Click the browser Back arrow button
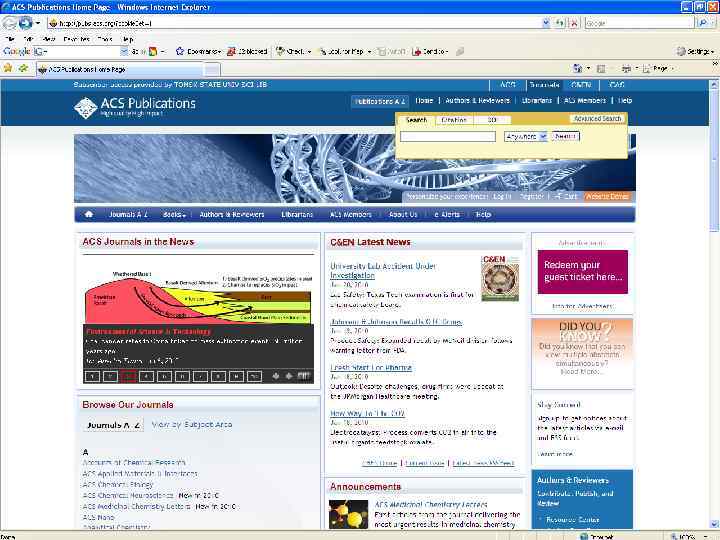 pos(10,22)
